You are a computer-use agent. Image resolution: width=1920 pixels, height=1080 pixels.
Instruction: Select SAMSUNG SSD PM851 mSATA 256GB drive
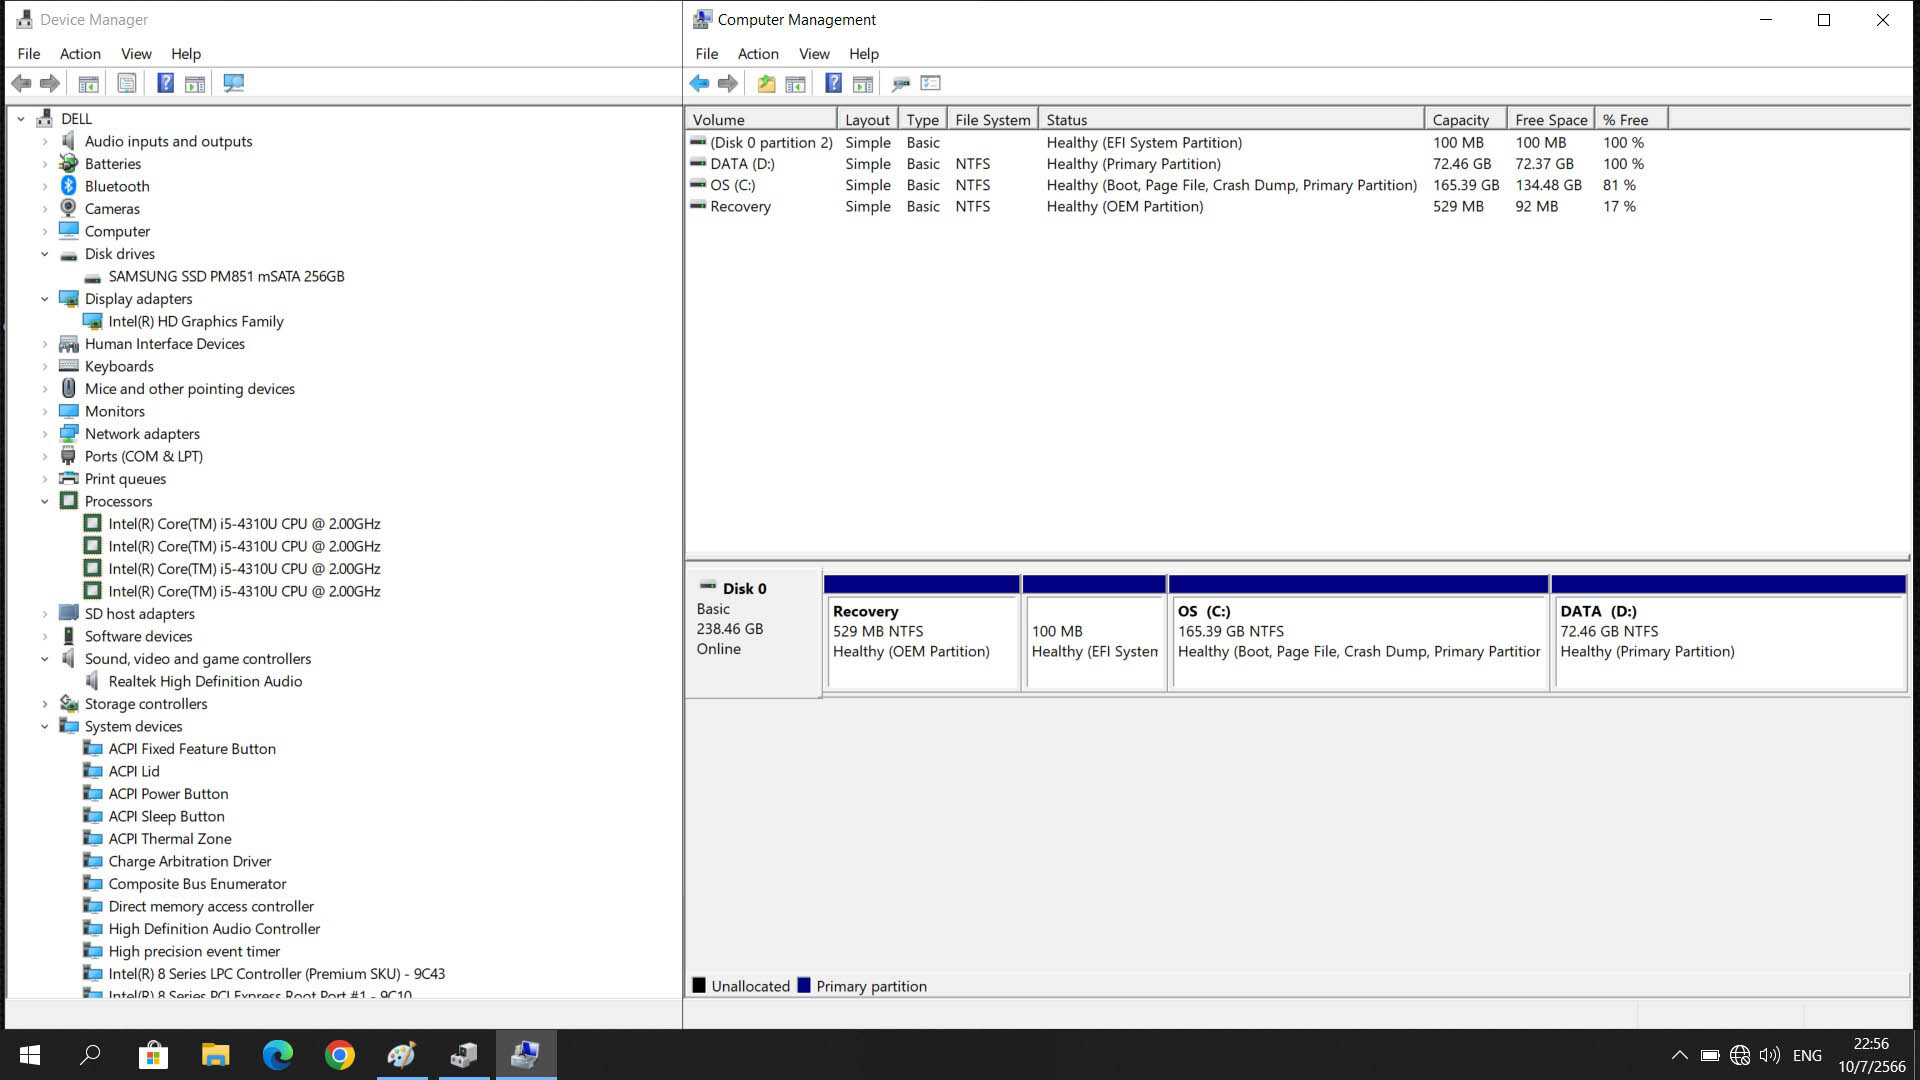pos(226,276)
